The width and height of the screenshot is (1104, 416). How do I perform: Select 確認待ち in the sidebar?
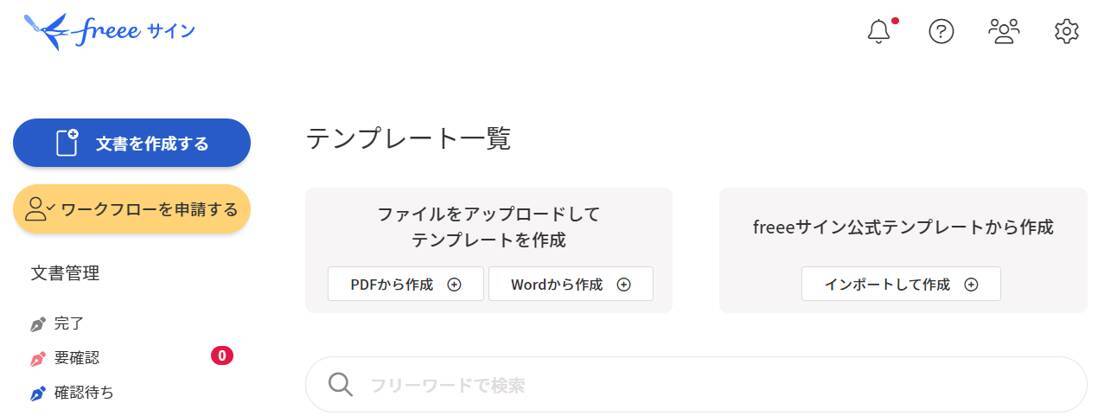[84, 393]
